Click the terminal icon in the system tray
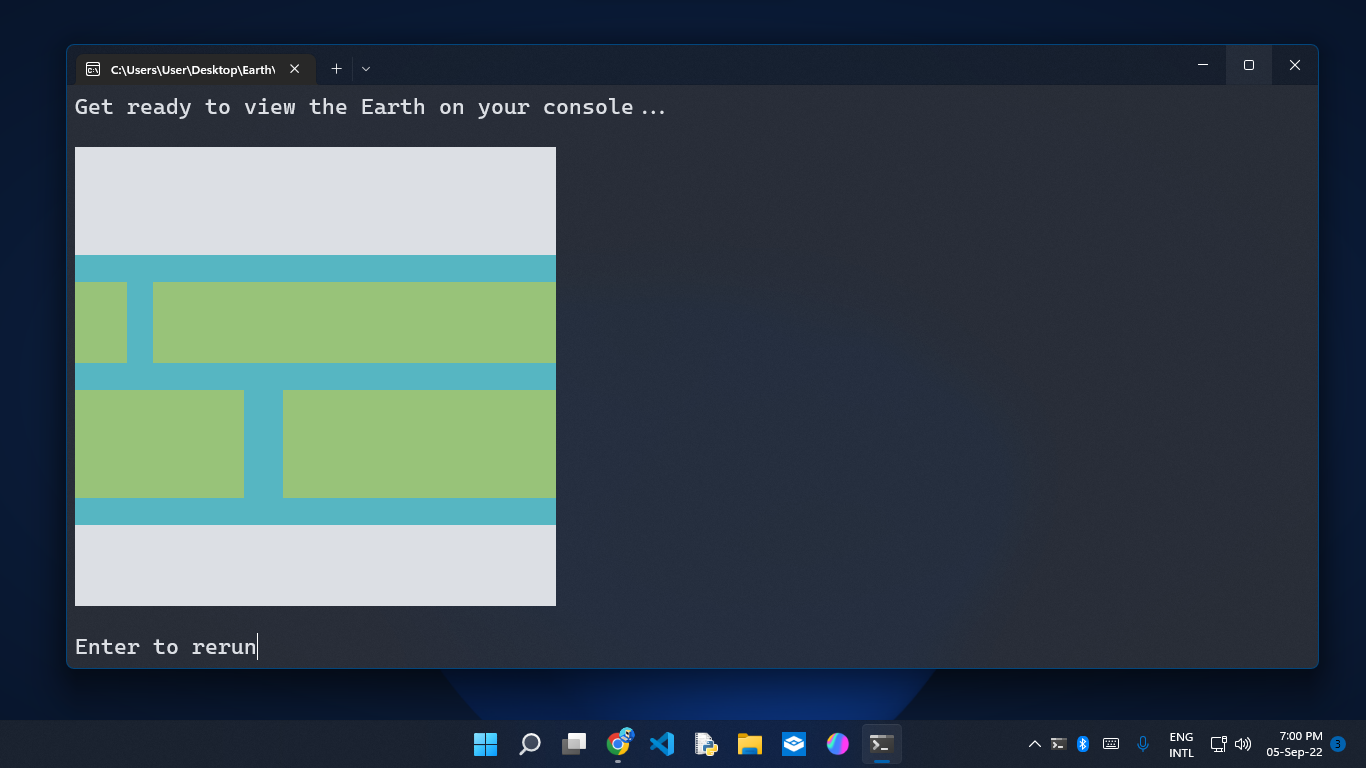Viewport: 1366px width, 768px height. pyautogui.click(x=1059, y=744)
